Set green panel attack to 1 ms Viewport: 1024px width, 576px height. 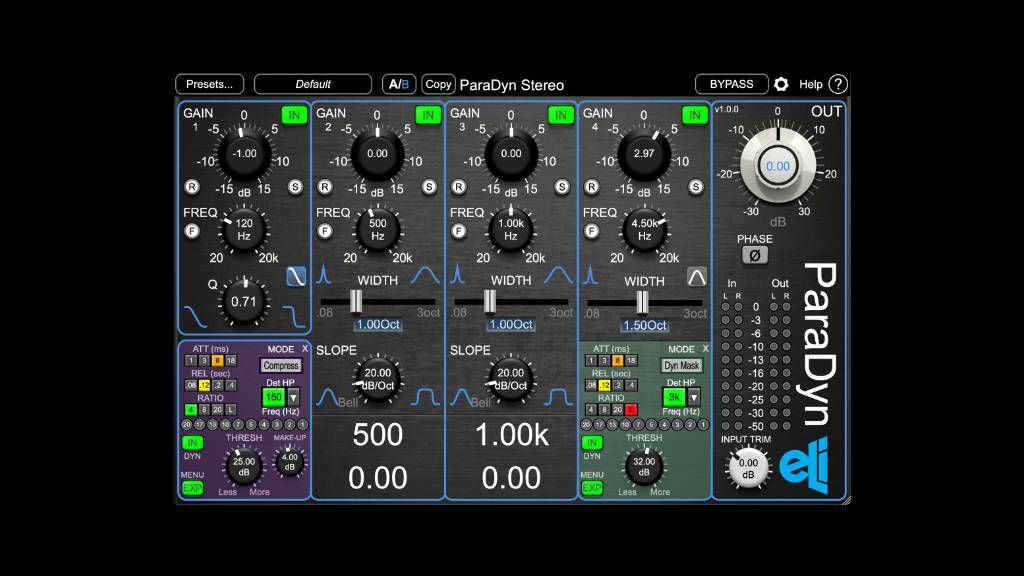591,360
